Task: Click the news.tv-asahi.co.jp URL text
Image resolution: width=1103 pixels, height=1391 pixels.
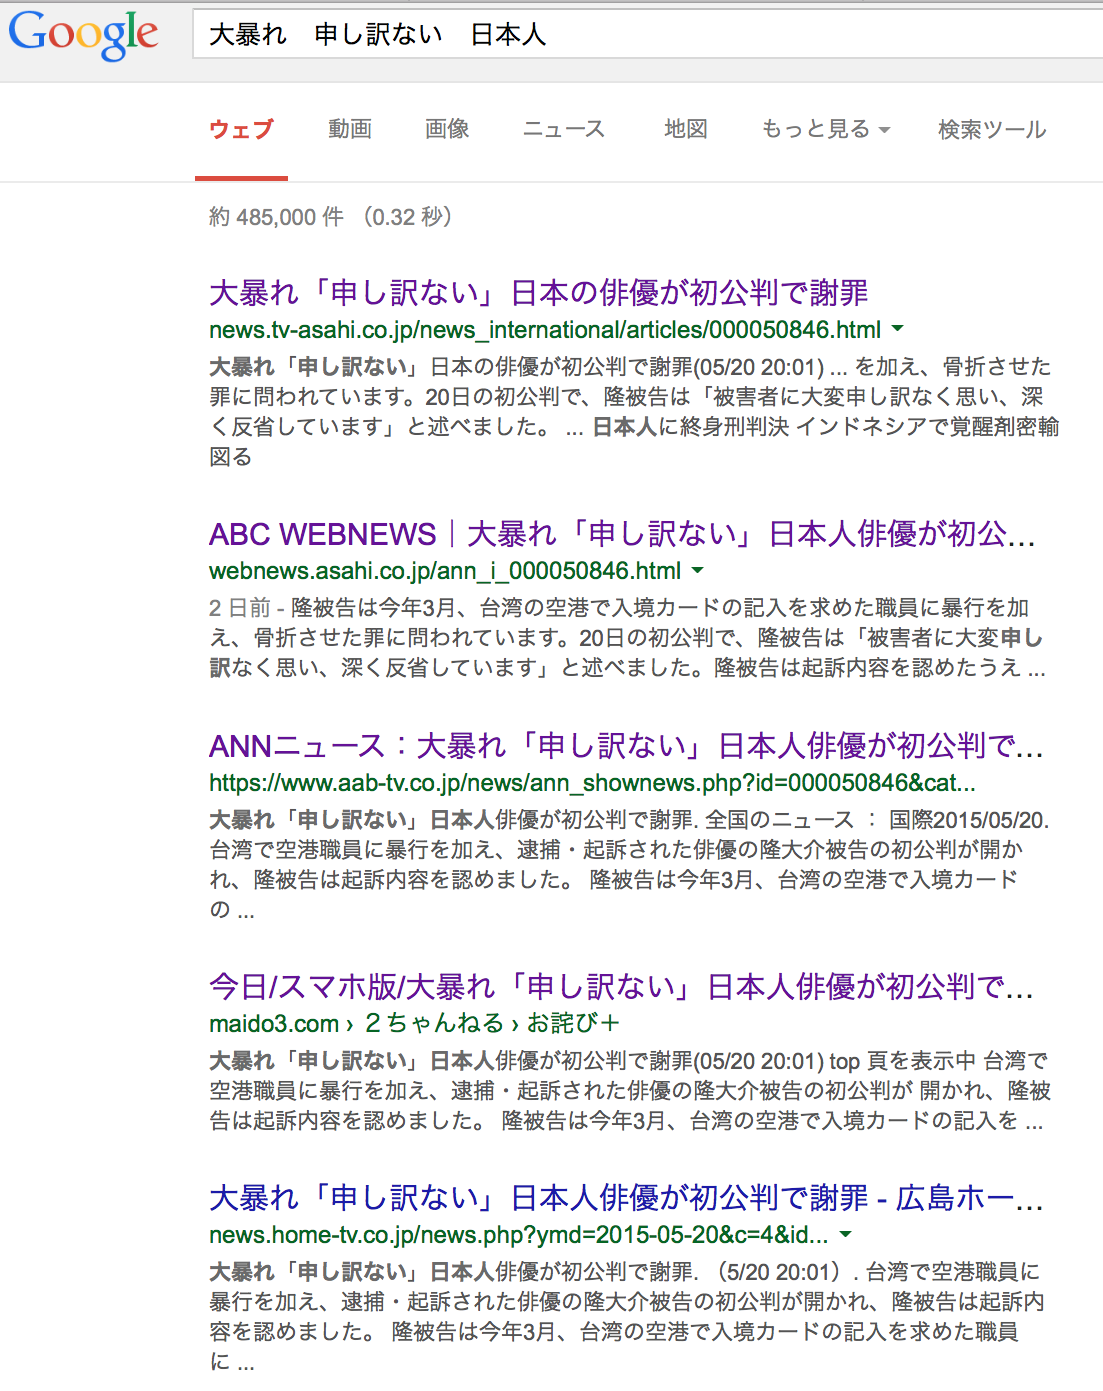Action: (x=545, y=329)
